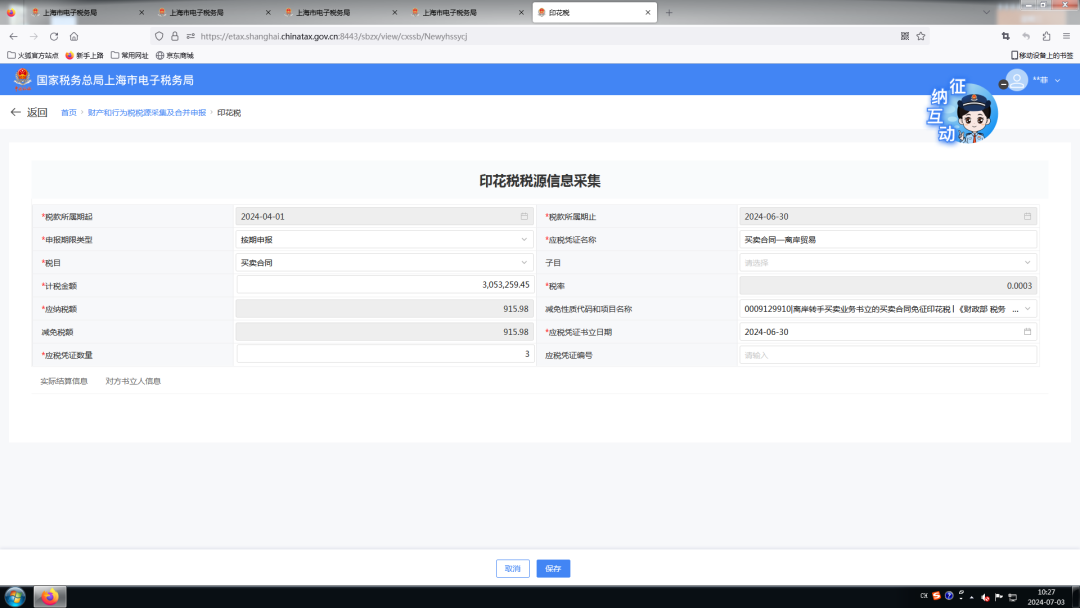This screenshot has height=608, width=1080.
Task: Expand the 税目 dropdown showing 买卖合同
Action: click(524, 263)
